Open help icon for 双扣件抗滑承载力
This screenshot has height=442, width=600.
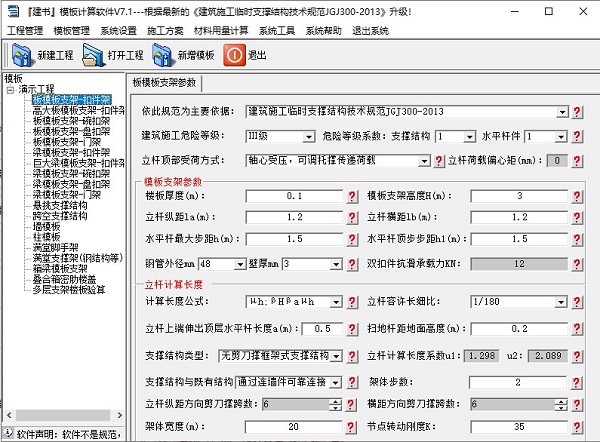577,264
